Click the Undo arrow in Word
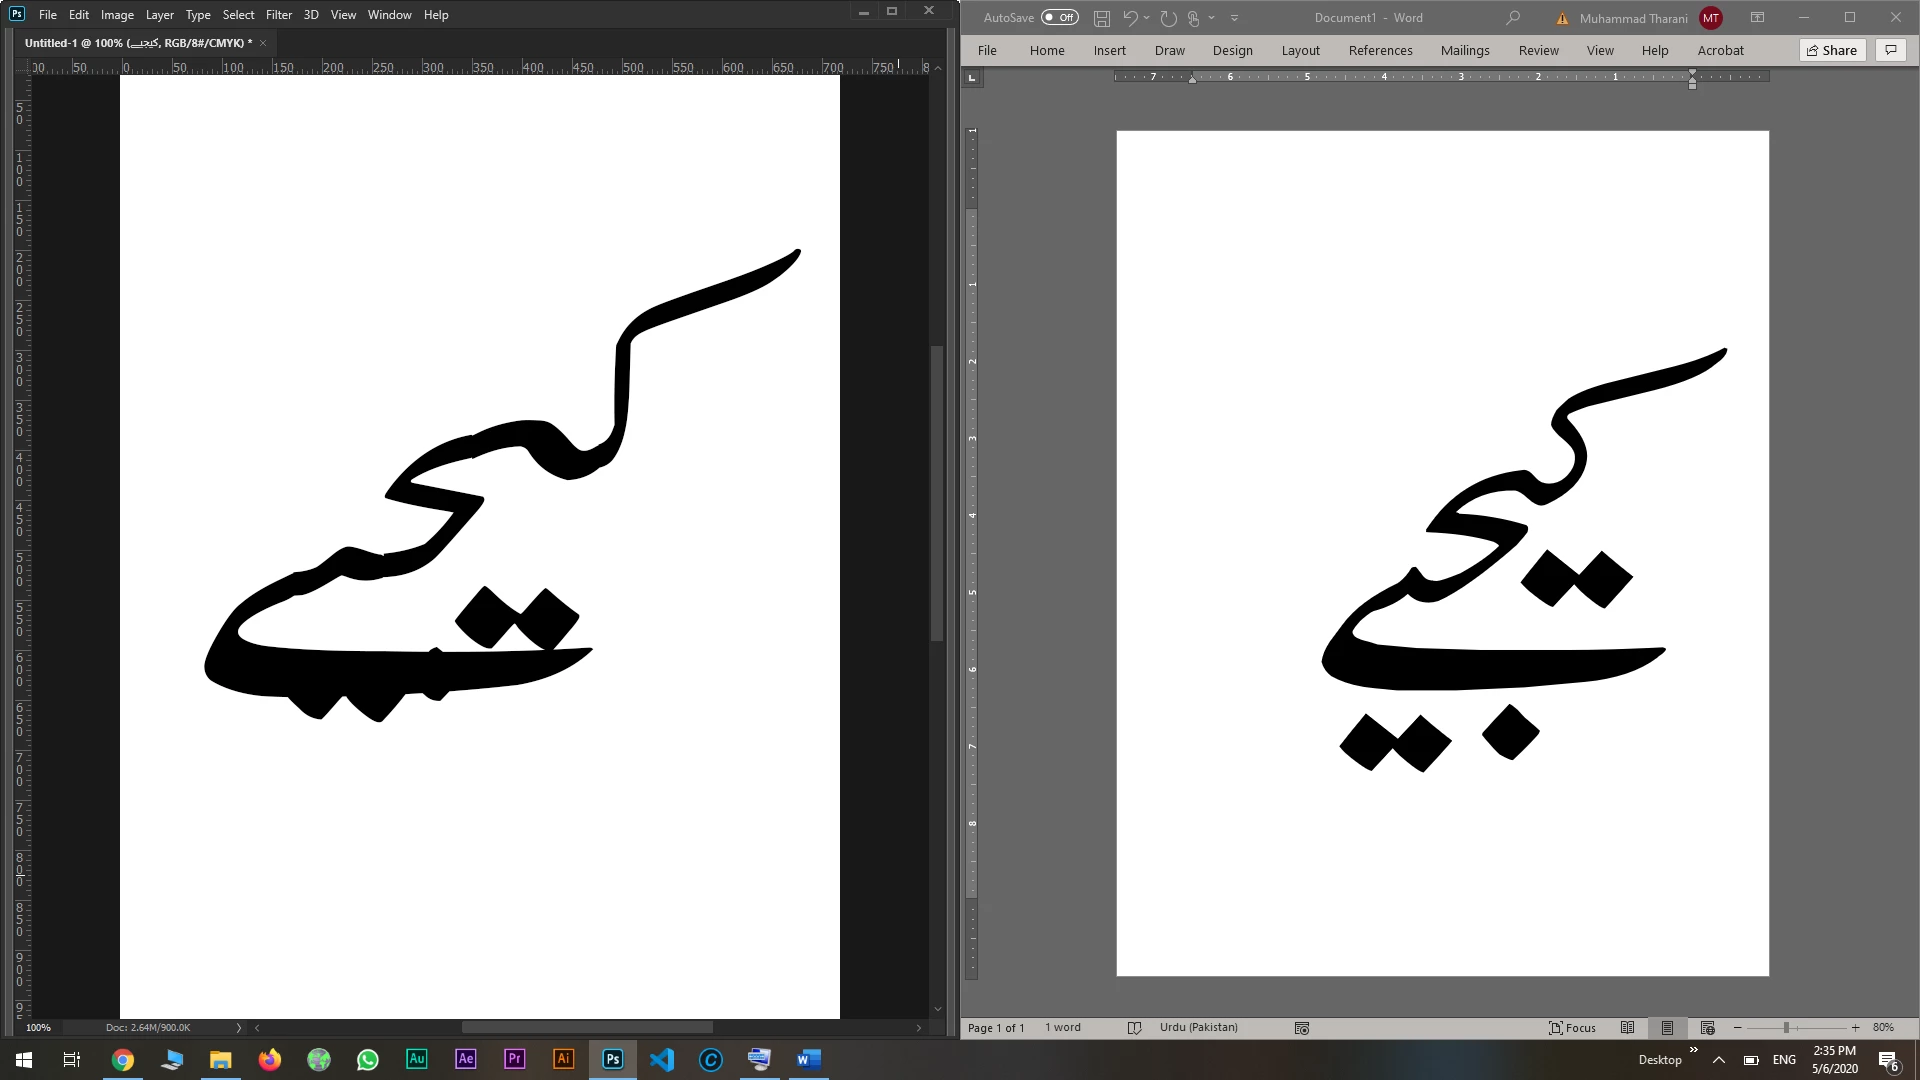The width and height of the screenshot is (1920, 1080). [x=1130, y=18]
